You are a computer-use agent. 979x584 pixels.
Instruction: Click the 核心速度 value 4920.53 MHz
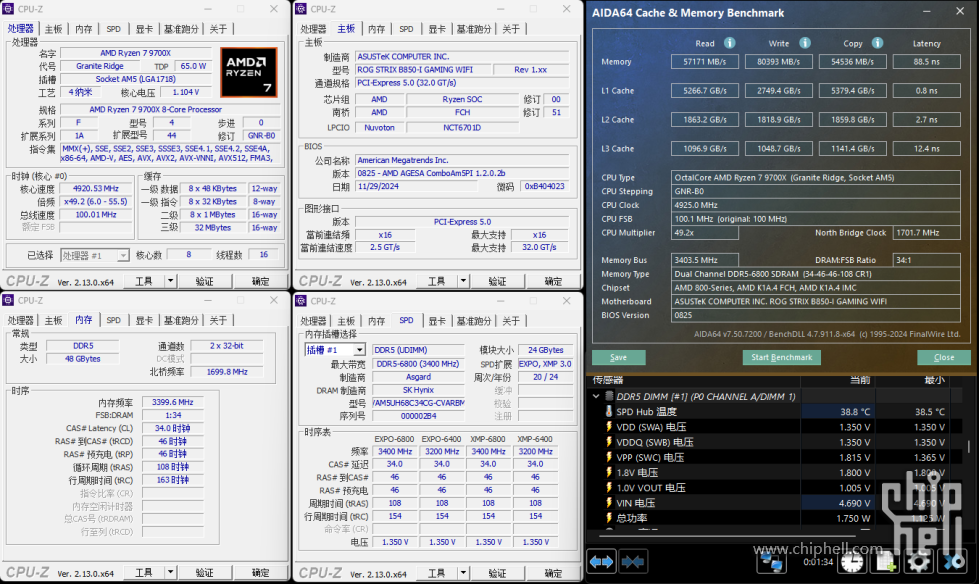[96, 189]
